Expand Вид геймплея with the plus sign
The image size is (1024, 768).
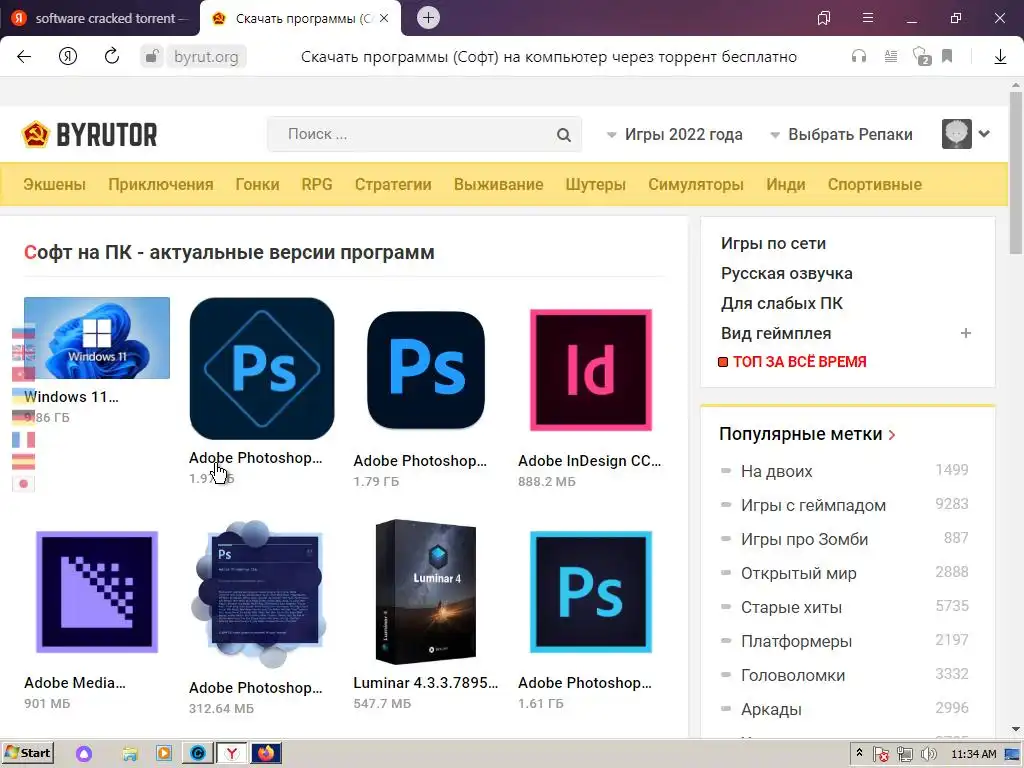966,333
